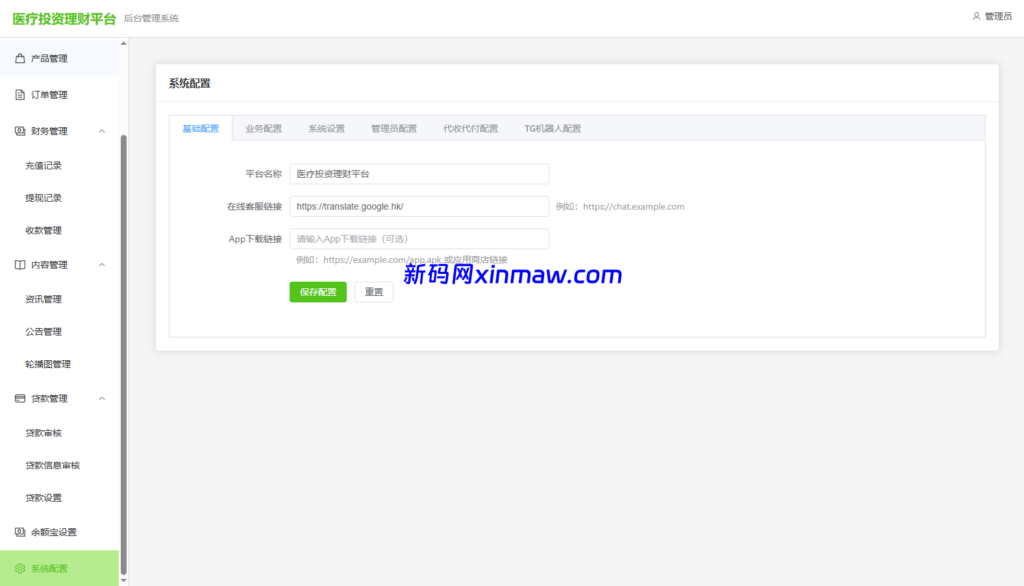Viewport: 1024px width, 586px height.
Task: Collapse the 内容管理 menu chevron
Action: (102, 265)
